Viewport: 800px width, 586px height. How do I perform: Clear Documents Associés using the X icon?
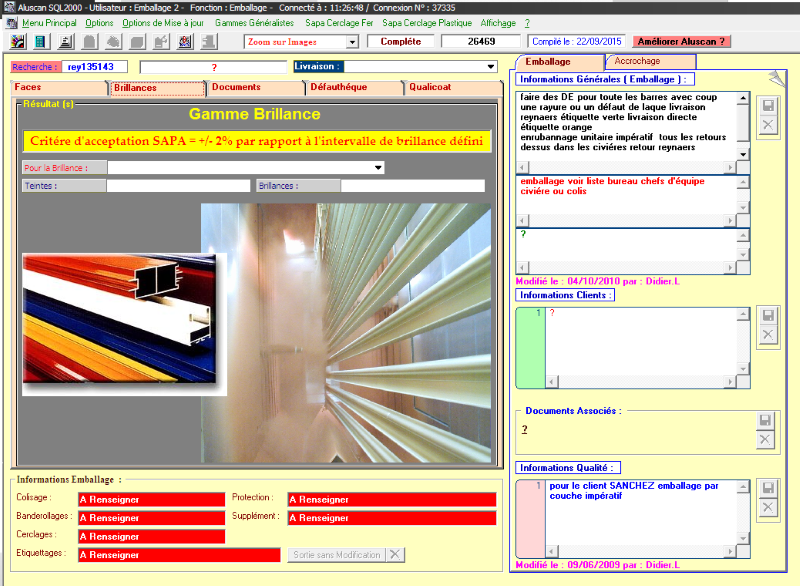[765, 440]
